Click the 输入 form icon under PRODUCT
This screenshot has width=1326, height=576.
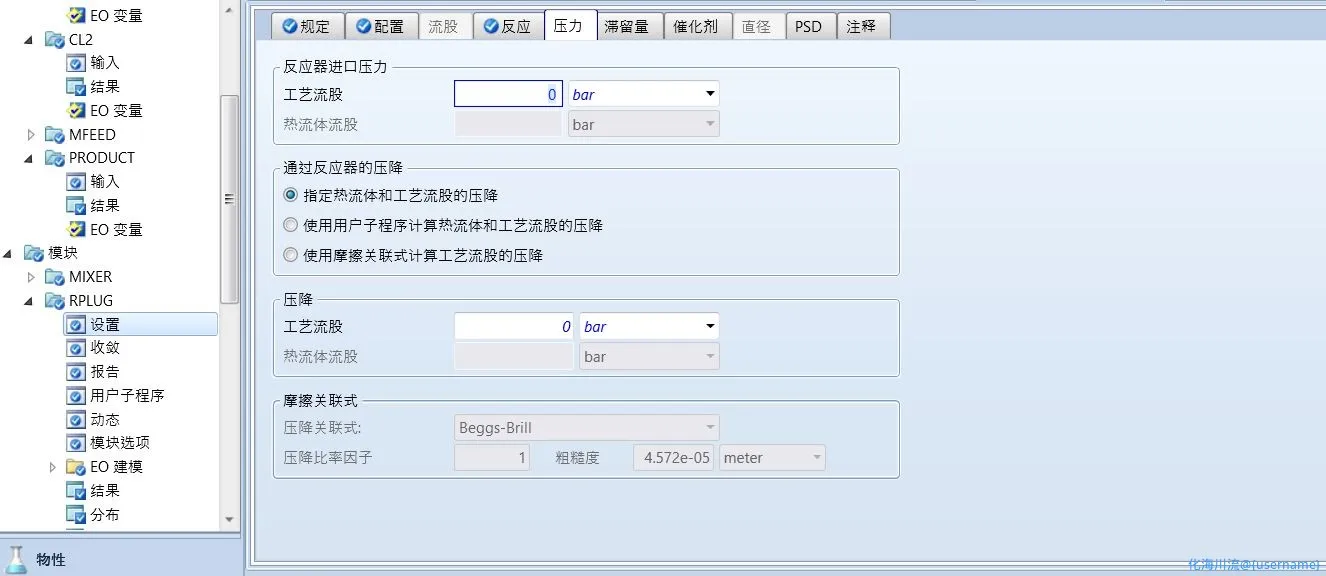pos(76,182)
